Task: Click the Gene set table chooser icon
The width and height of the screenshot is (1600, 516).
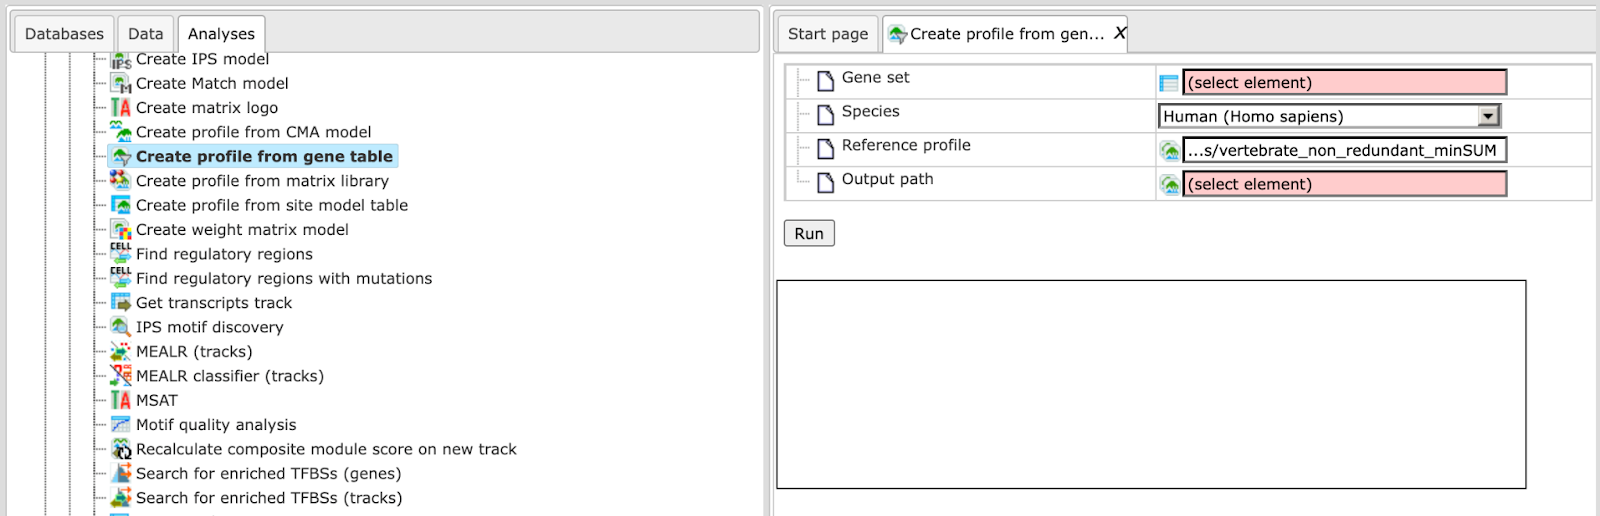Action: (1169, 83)
